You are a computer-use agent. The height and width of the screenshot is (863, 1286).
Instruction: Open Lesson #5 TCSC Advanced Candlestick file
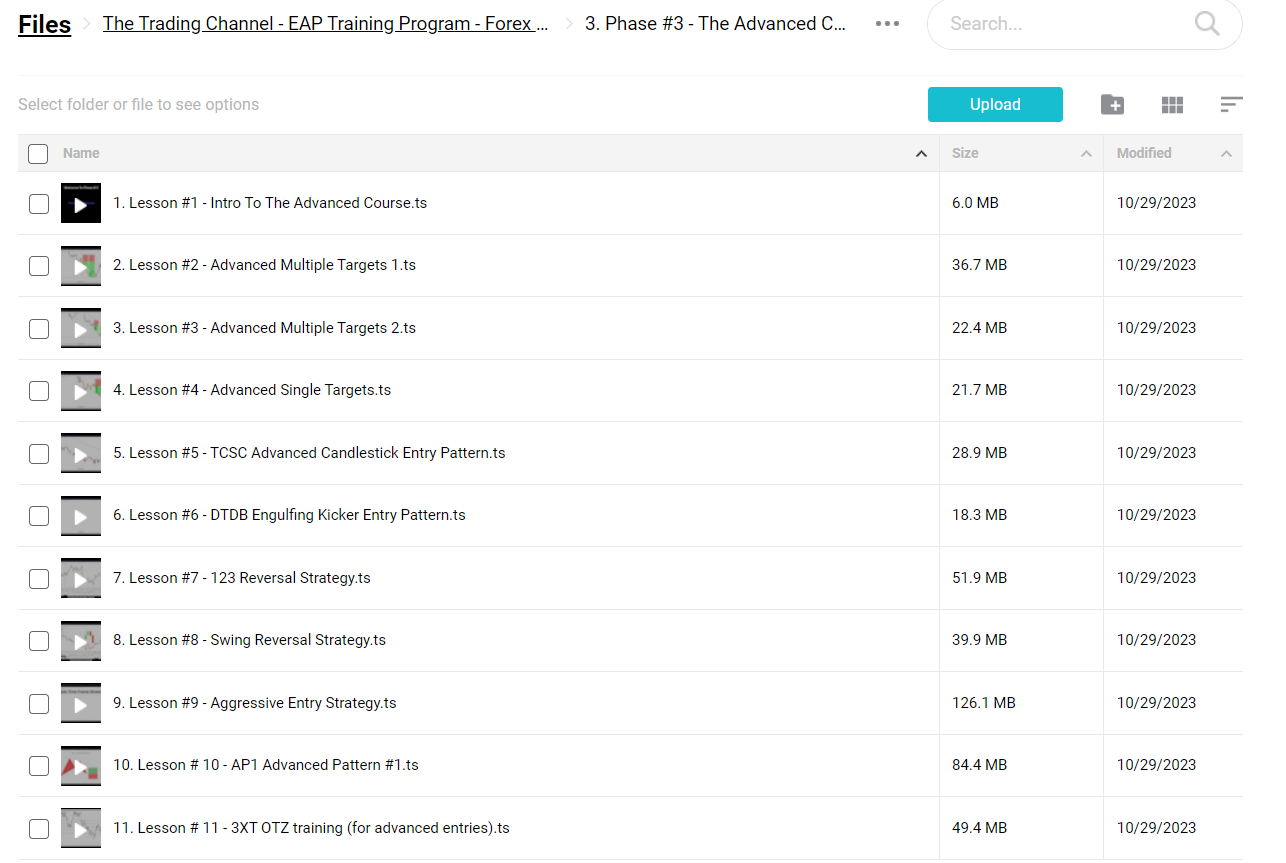point(309,453)
